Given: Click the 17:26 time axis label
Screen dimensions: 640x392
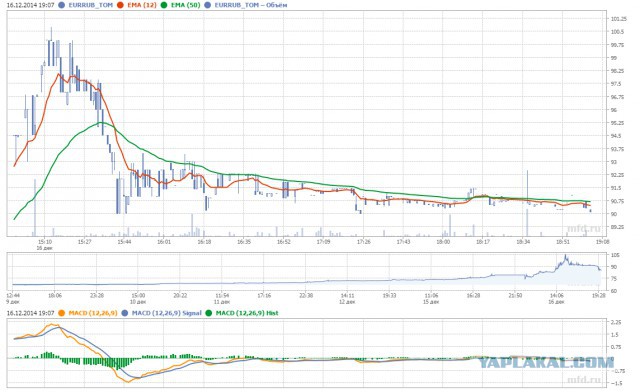Looking at the screenshot, I should pyautogui.click(x=363, y=242).
